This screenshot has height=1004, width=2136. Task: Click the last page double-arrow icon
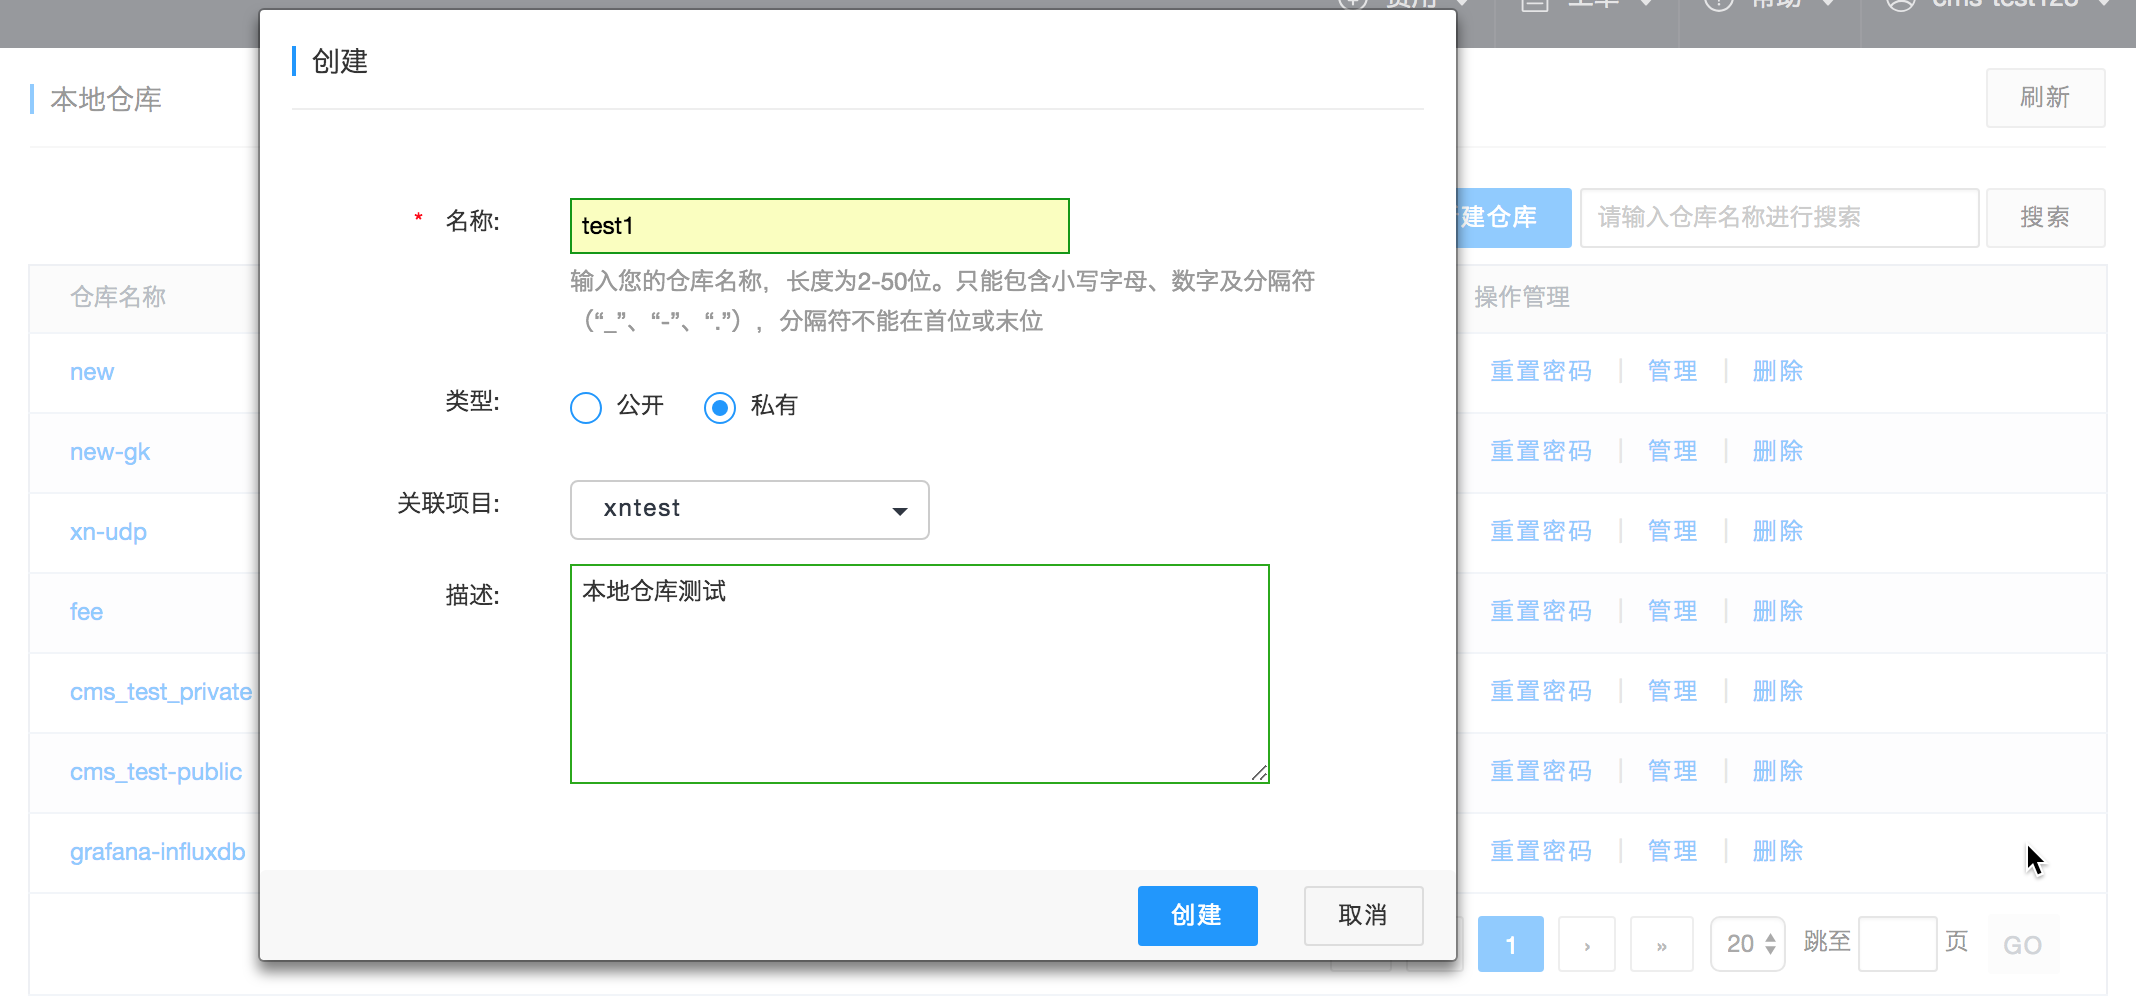point(1661,943)
